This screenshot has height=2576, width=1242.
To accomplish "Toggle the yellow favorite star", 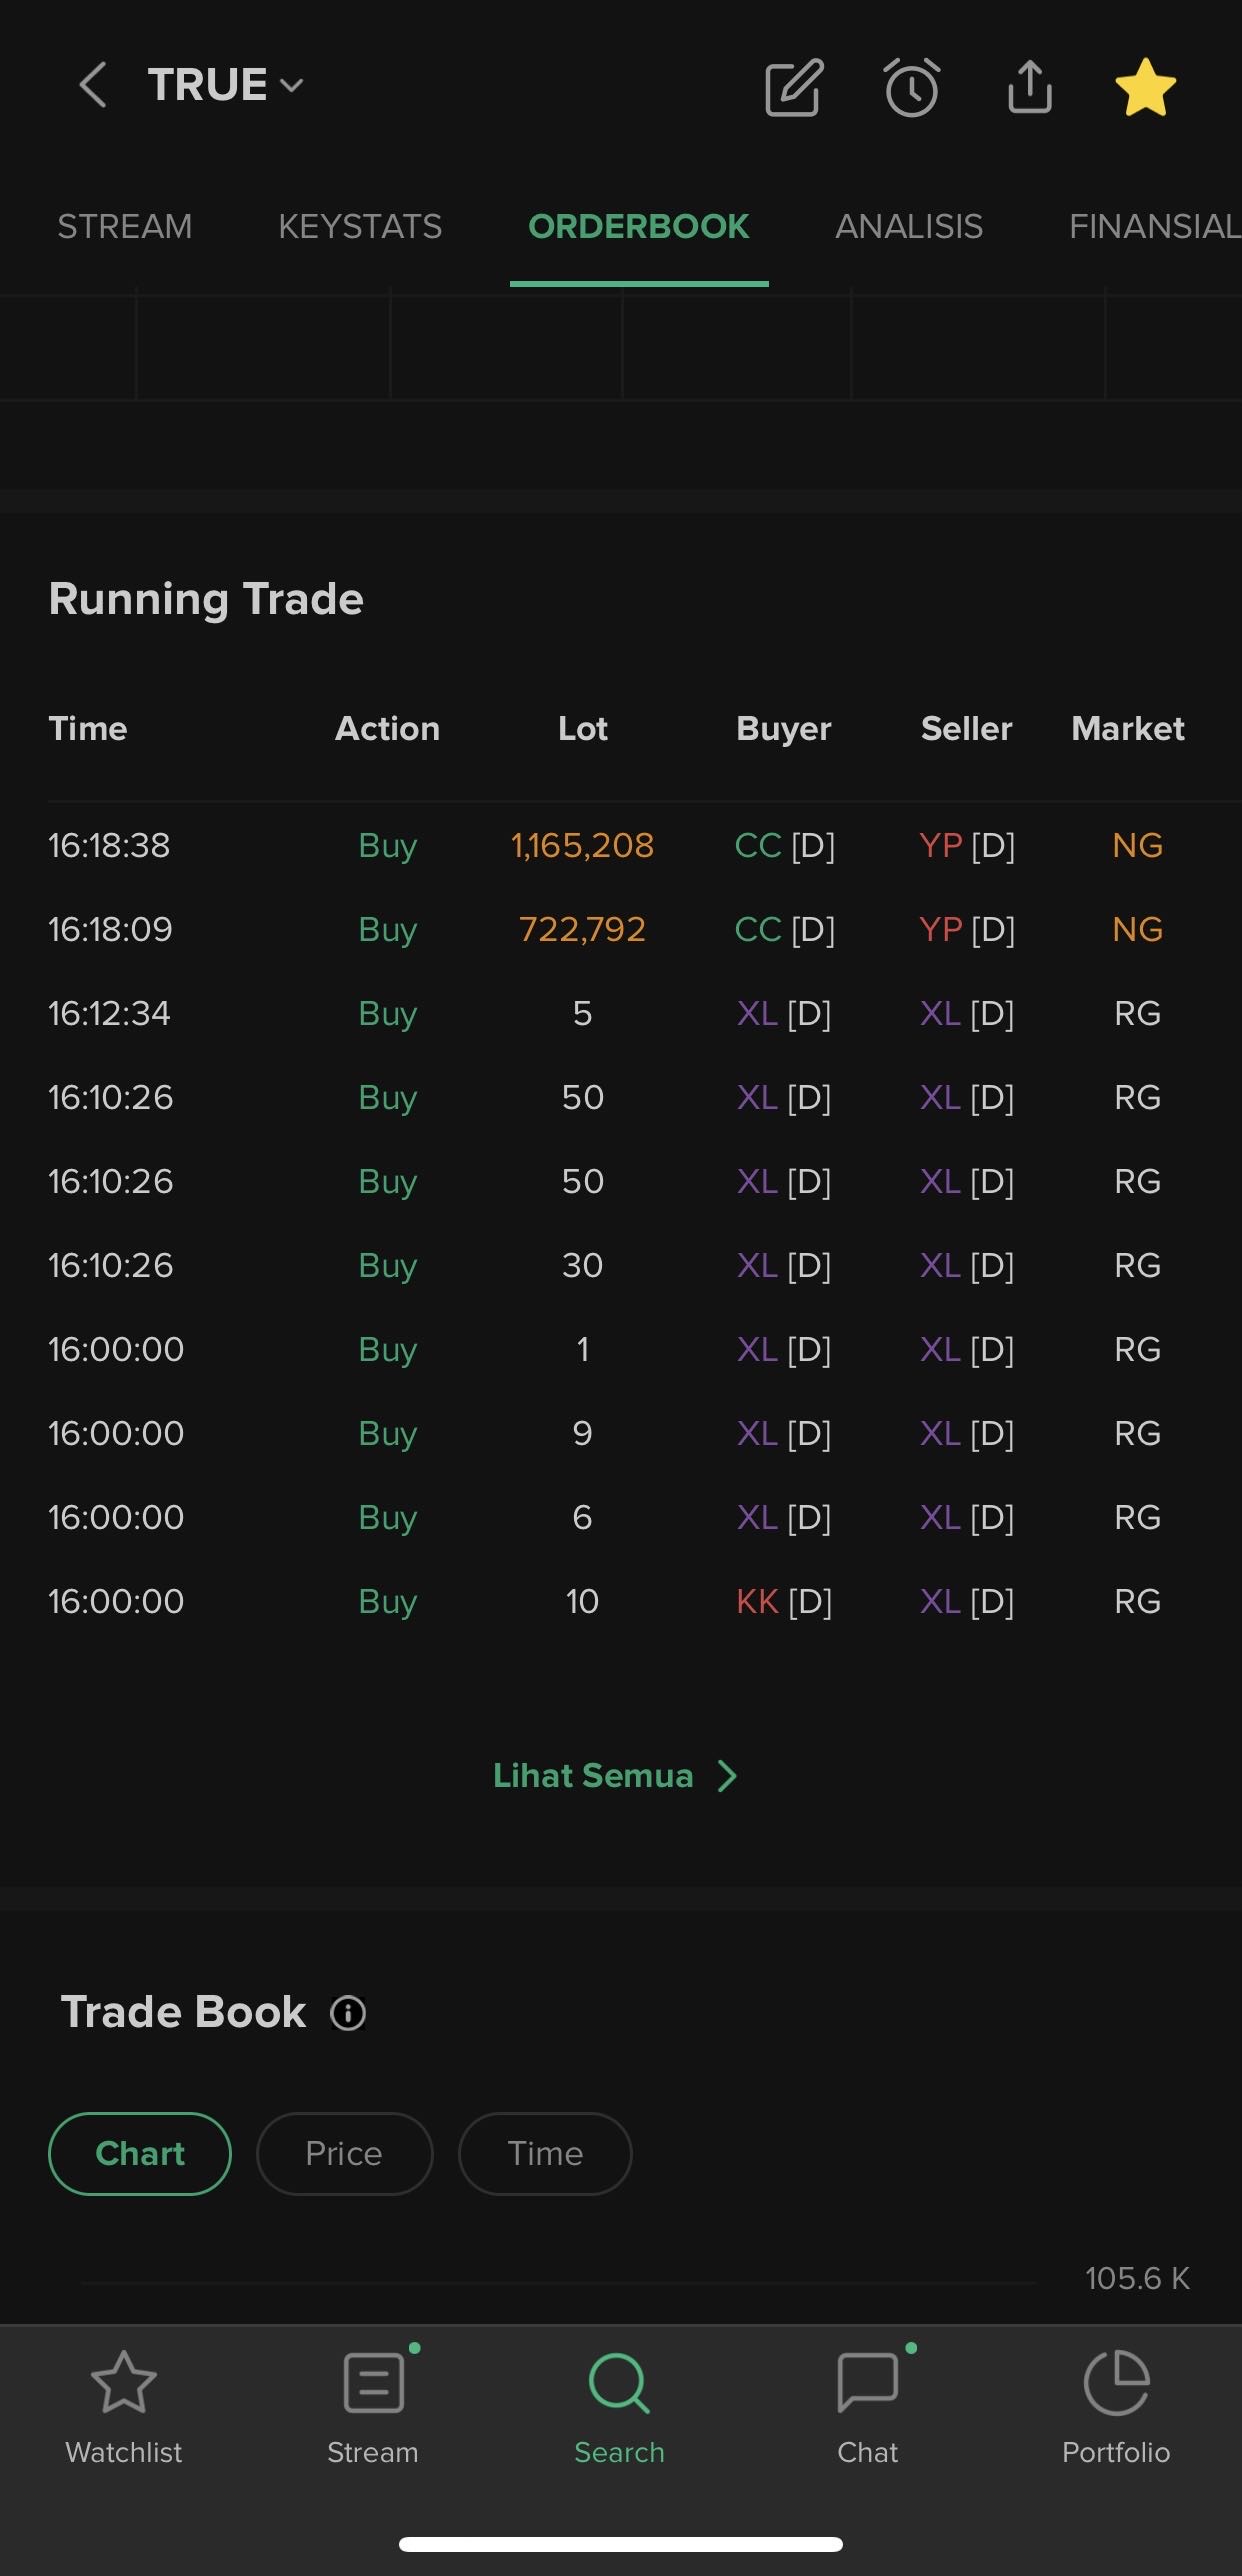I will (x=1145, y=87).
